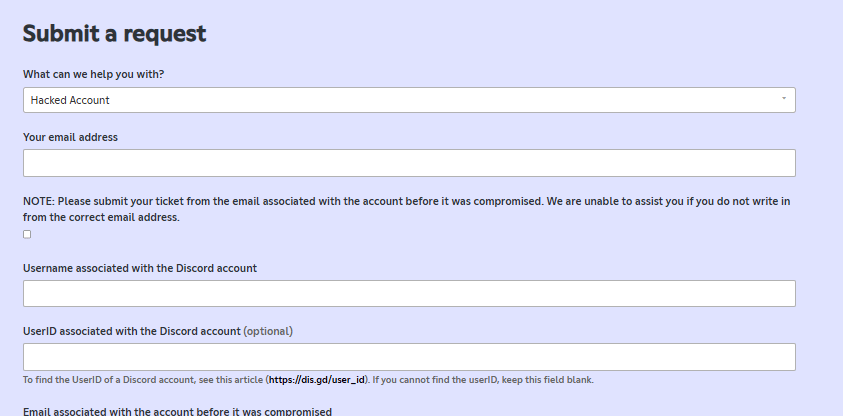Click the '(optional)' text beside UserID label
This screenshot has height=416, width=843.
(x=269, y=331)
